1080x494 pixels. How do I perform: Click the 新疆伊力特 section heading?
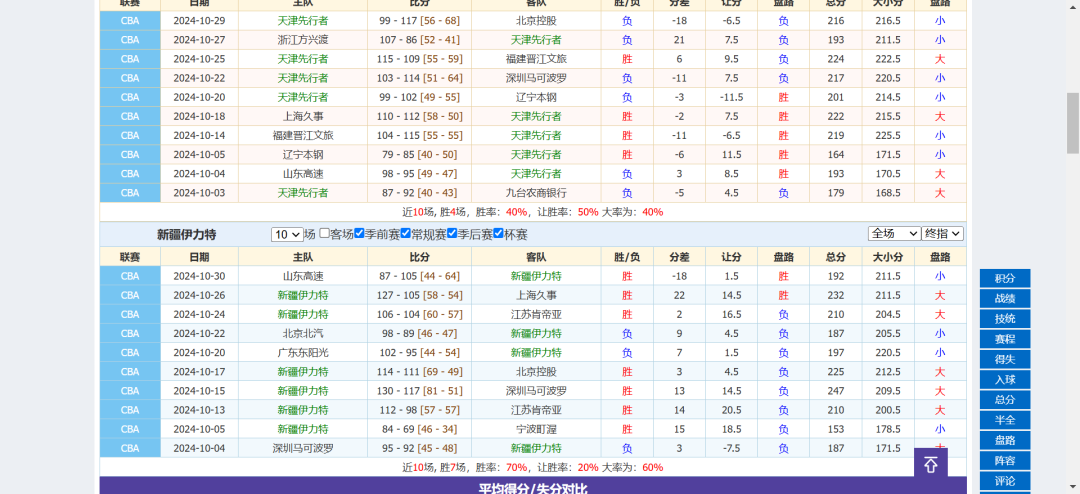[x=187, y=235]
